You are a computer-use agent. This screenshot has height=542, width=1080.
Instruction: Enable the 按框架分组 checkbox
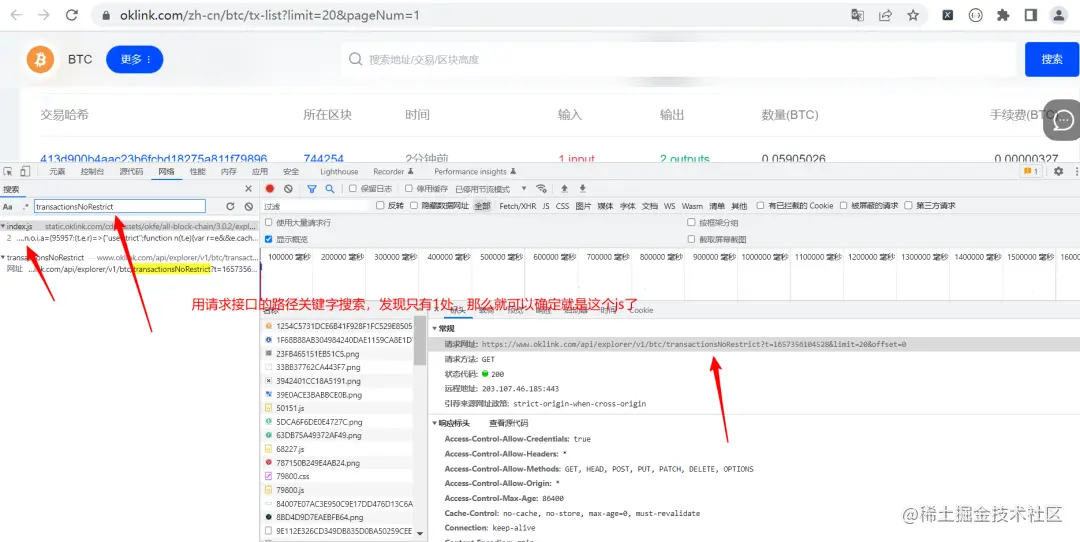coord(692,222)
